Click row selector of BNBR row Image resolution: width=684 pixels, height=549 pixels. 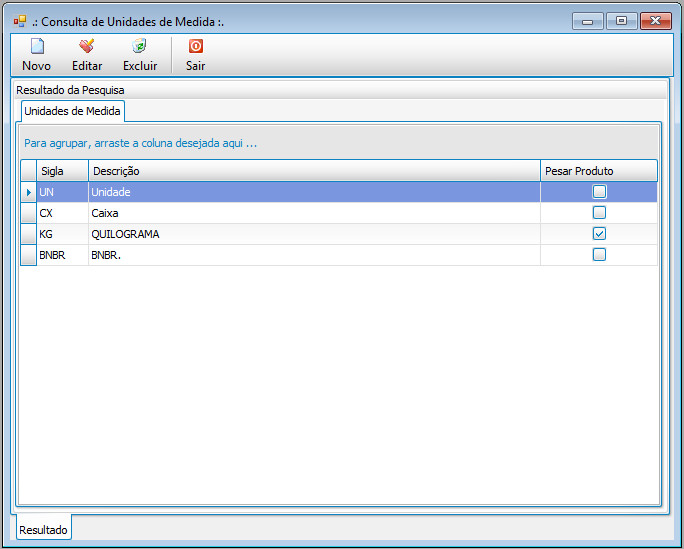(29, 255)
